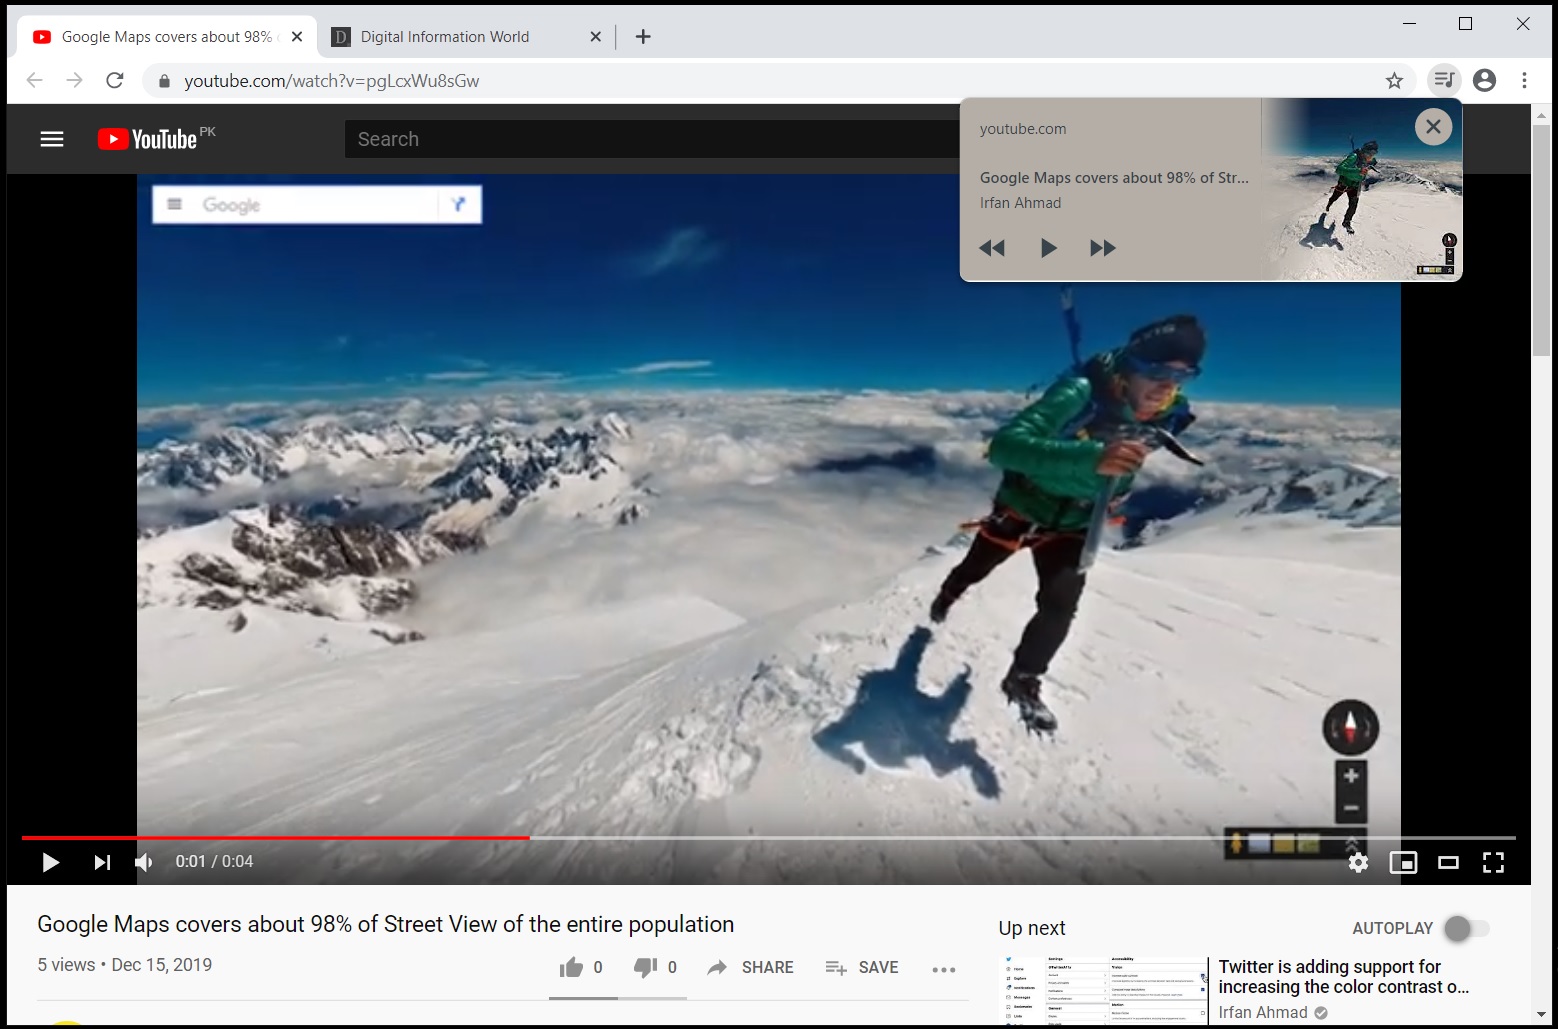
Task: Toggle AUTOPLAY off
Action: (x=1459, y=928)
